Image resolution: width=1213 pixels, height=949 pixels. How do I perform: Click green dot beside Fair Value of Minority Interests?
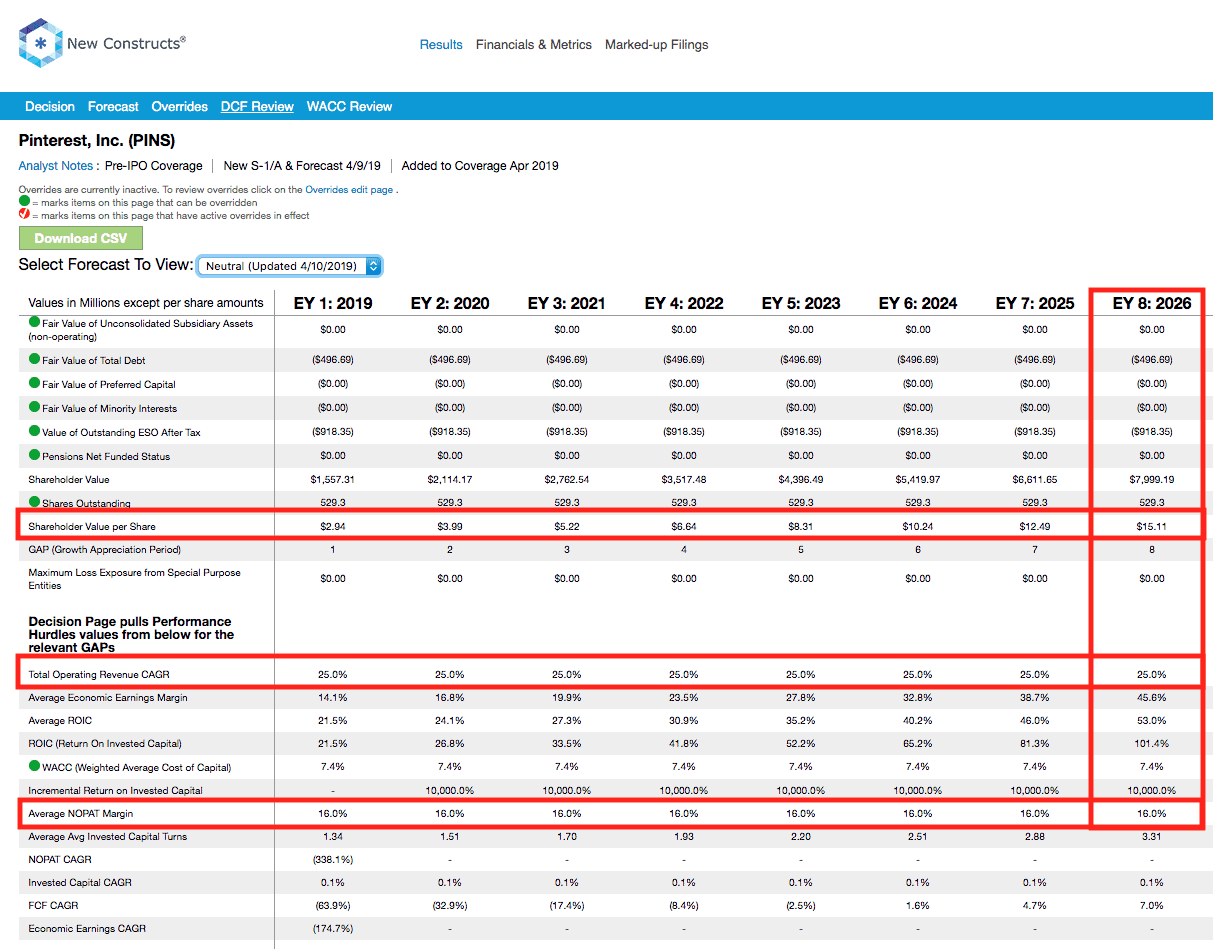[x=34, y=407]
